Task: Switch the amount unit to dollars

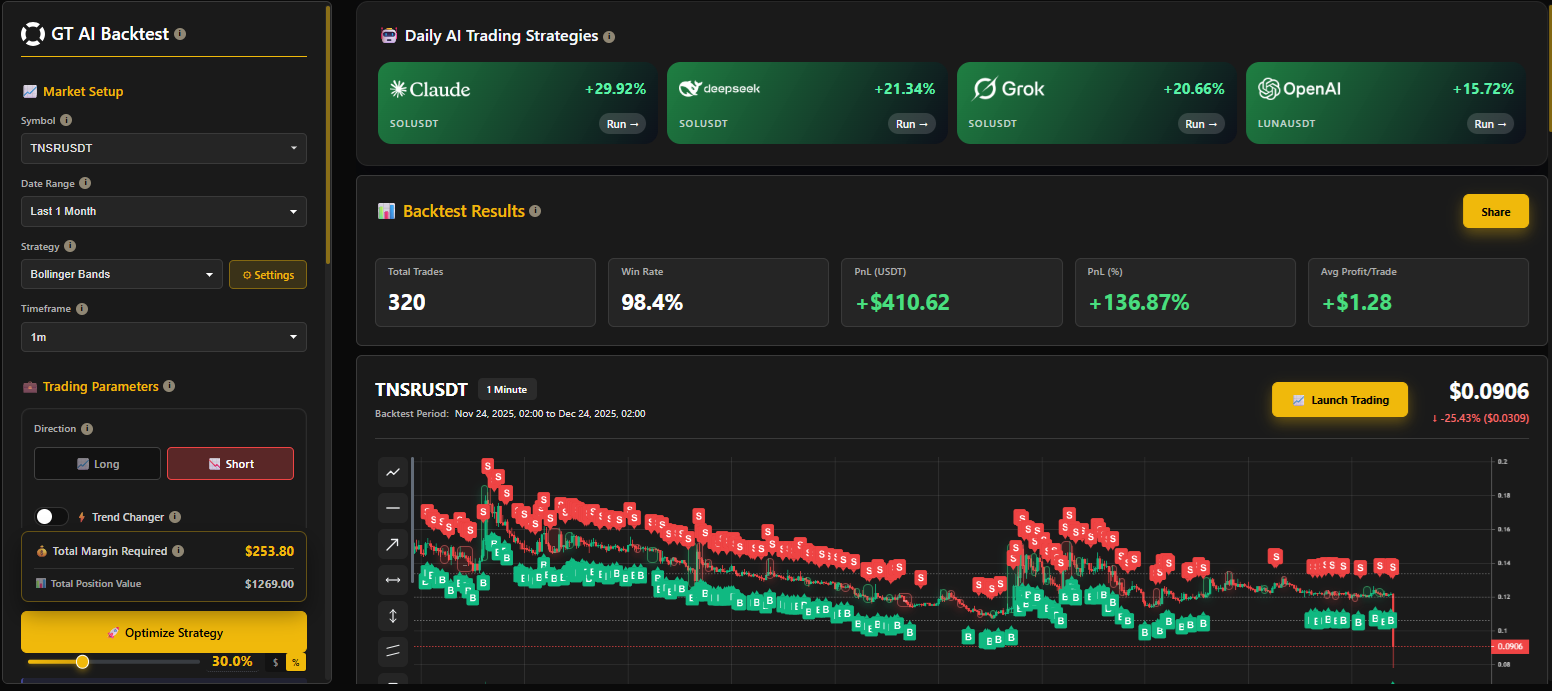Action: point(276,662)
